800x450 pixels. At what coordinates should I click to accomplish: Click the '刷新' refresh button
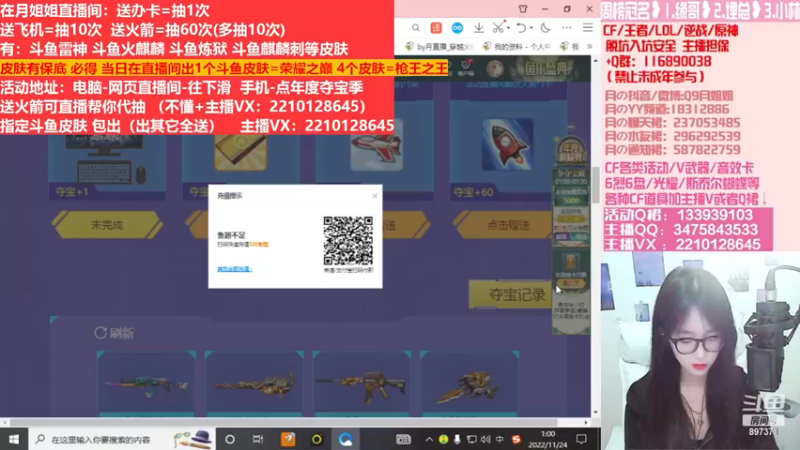pyautogui.click(x=114, y=333)
